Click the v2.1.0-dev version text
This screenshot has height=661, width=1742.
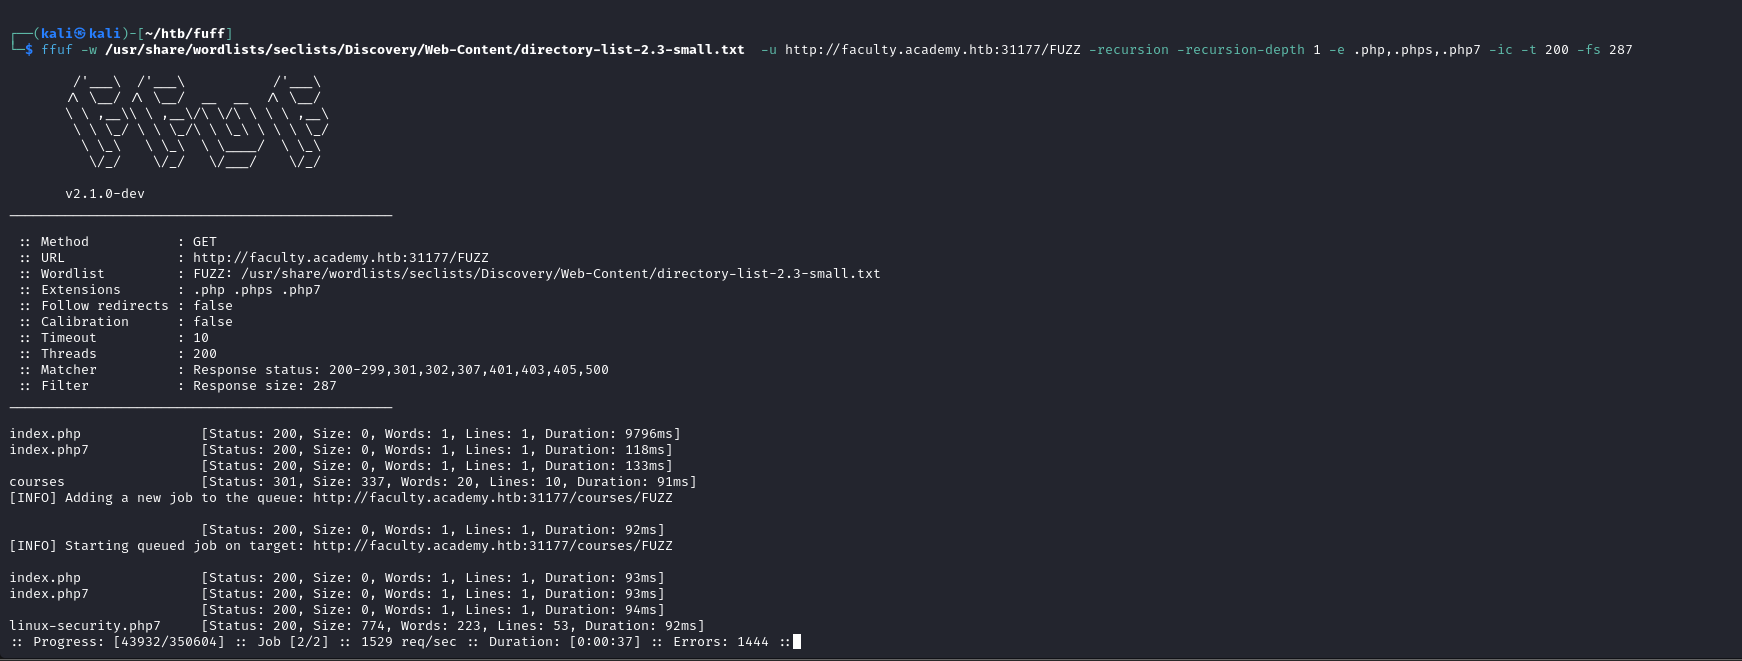pos(105,194)
